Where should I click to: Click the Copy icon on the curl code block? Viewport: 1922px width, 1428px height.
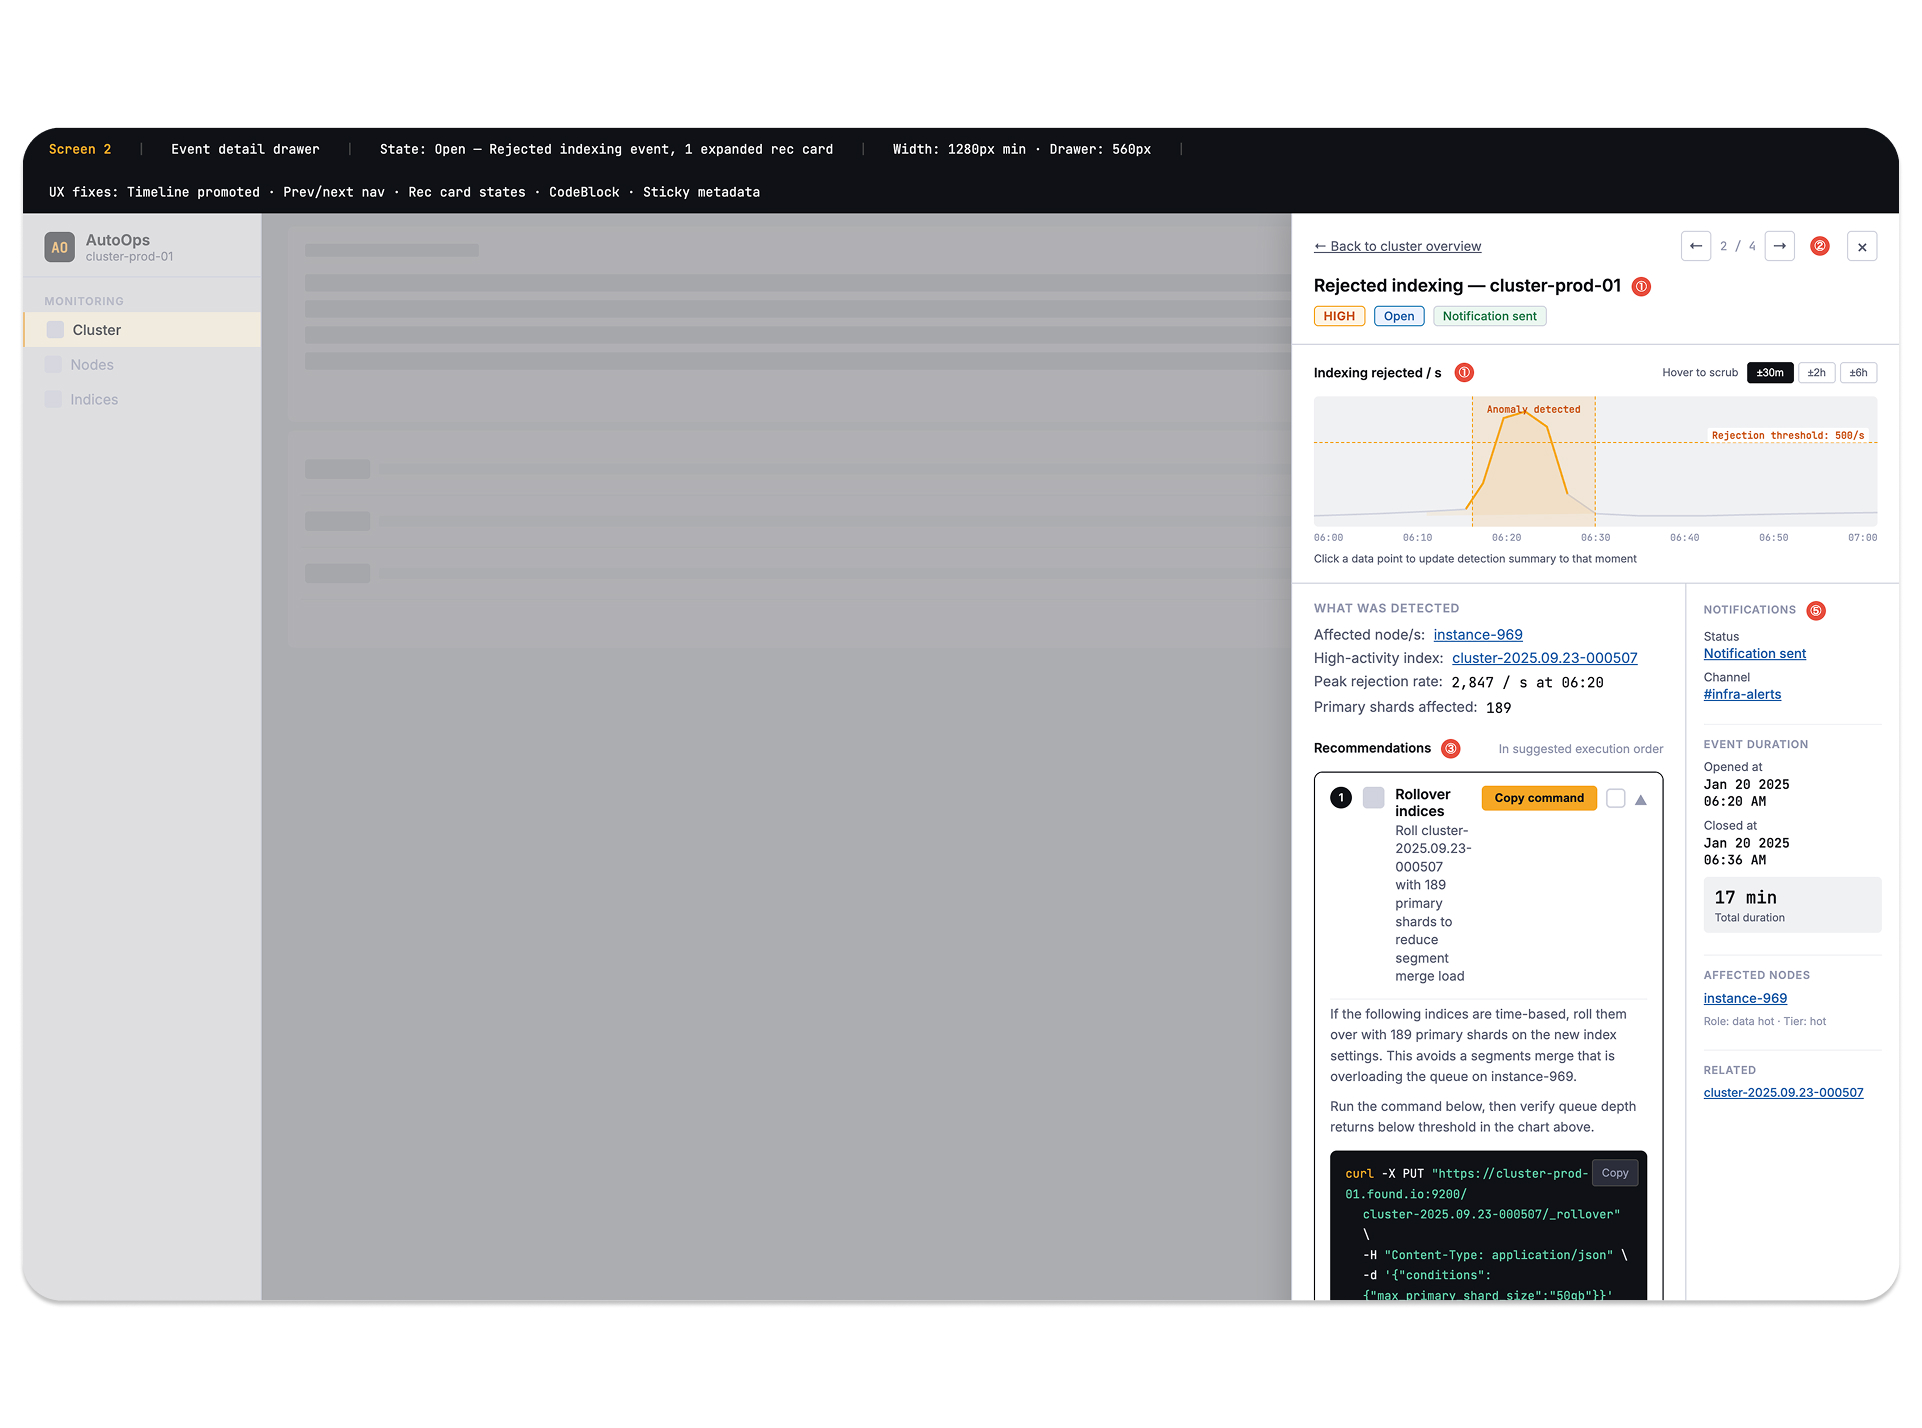click(x=1615, y=1172)
